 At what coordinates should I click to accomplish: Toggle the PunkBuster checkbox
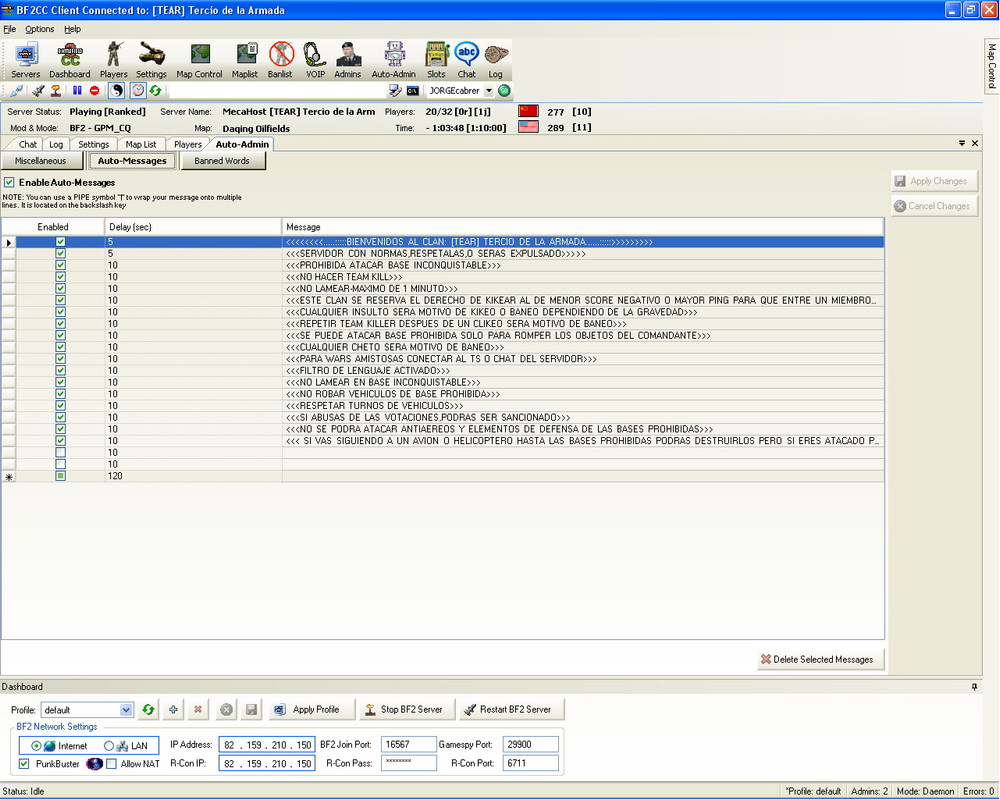point(24,764)
